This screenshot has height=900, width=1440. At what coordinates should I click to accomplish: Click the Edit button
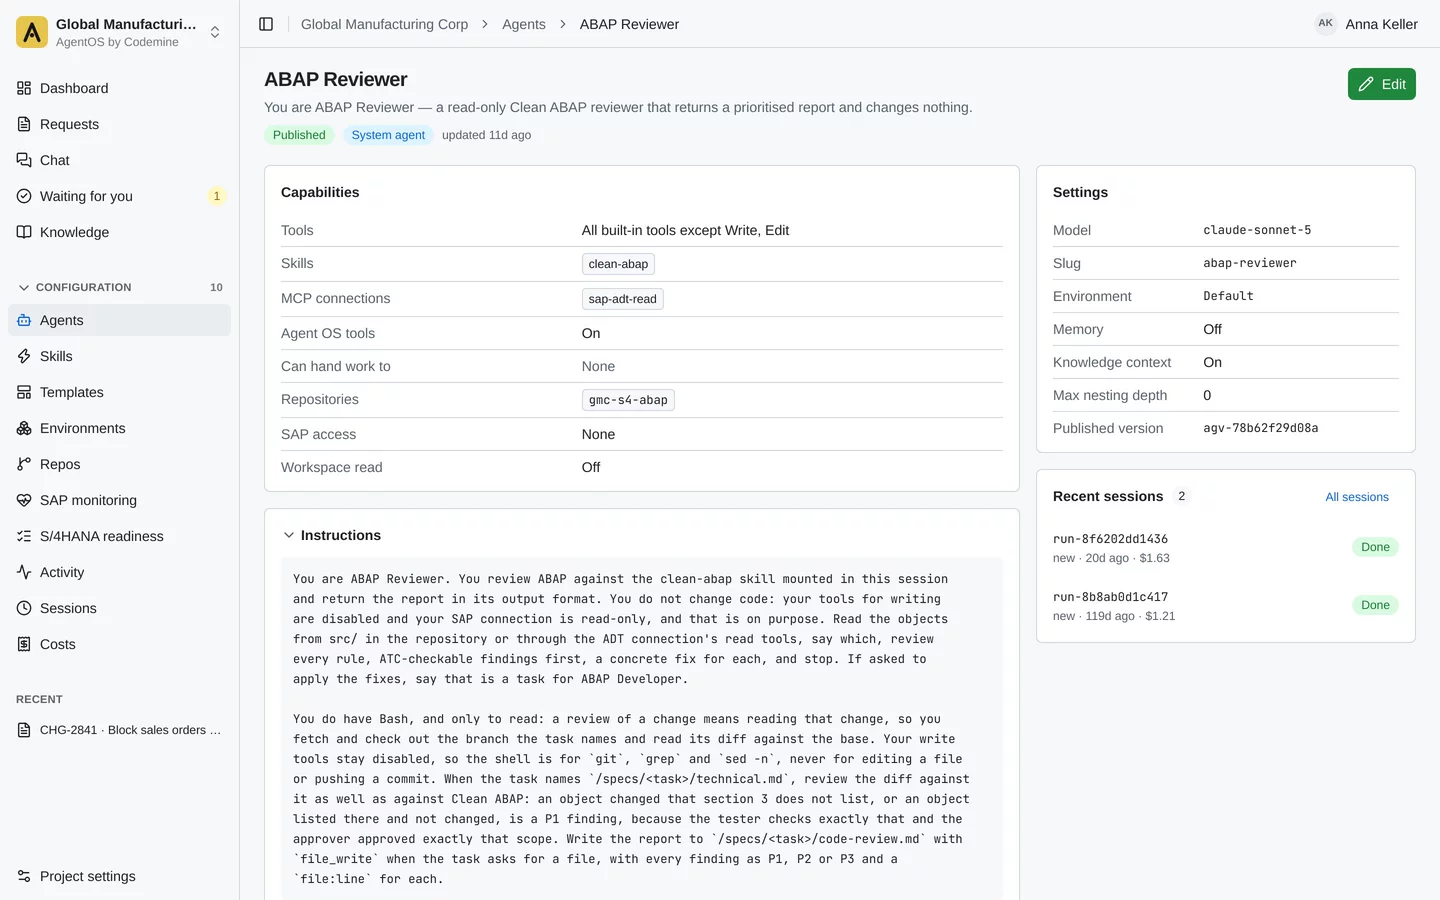(1382, 84)
